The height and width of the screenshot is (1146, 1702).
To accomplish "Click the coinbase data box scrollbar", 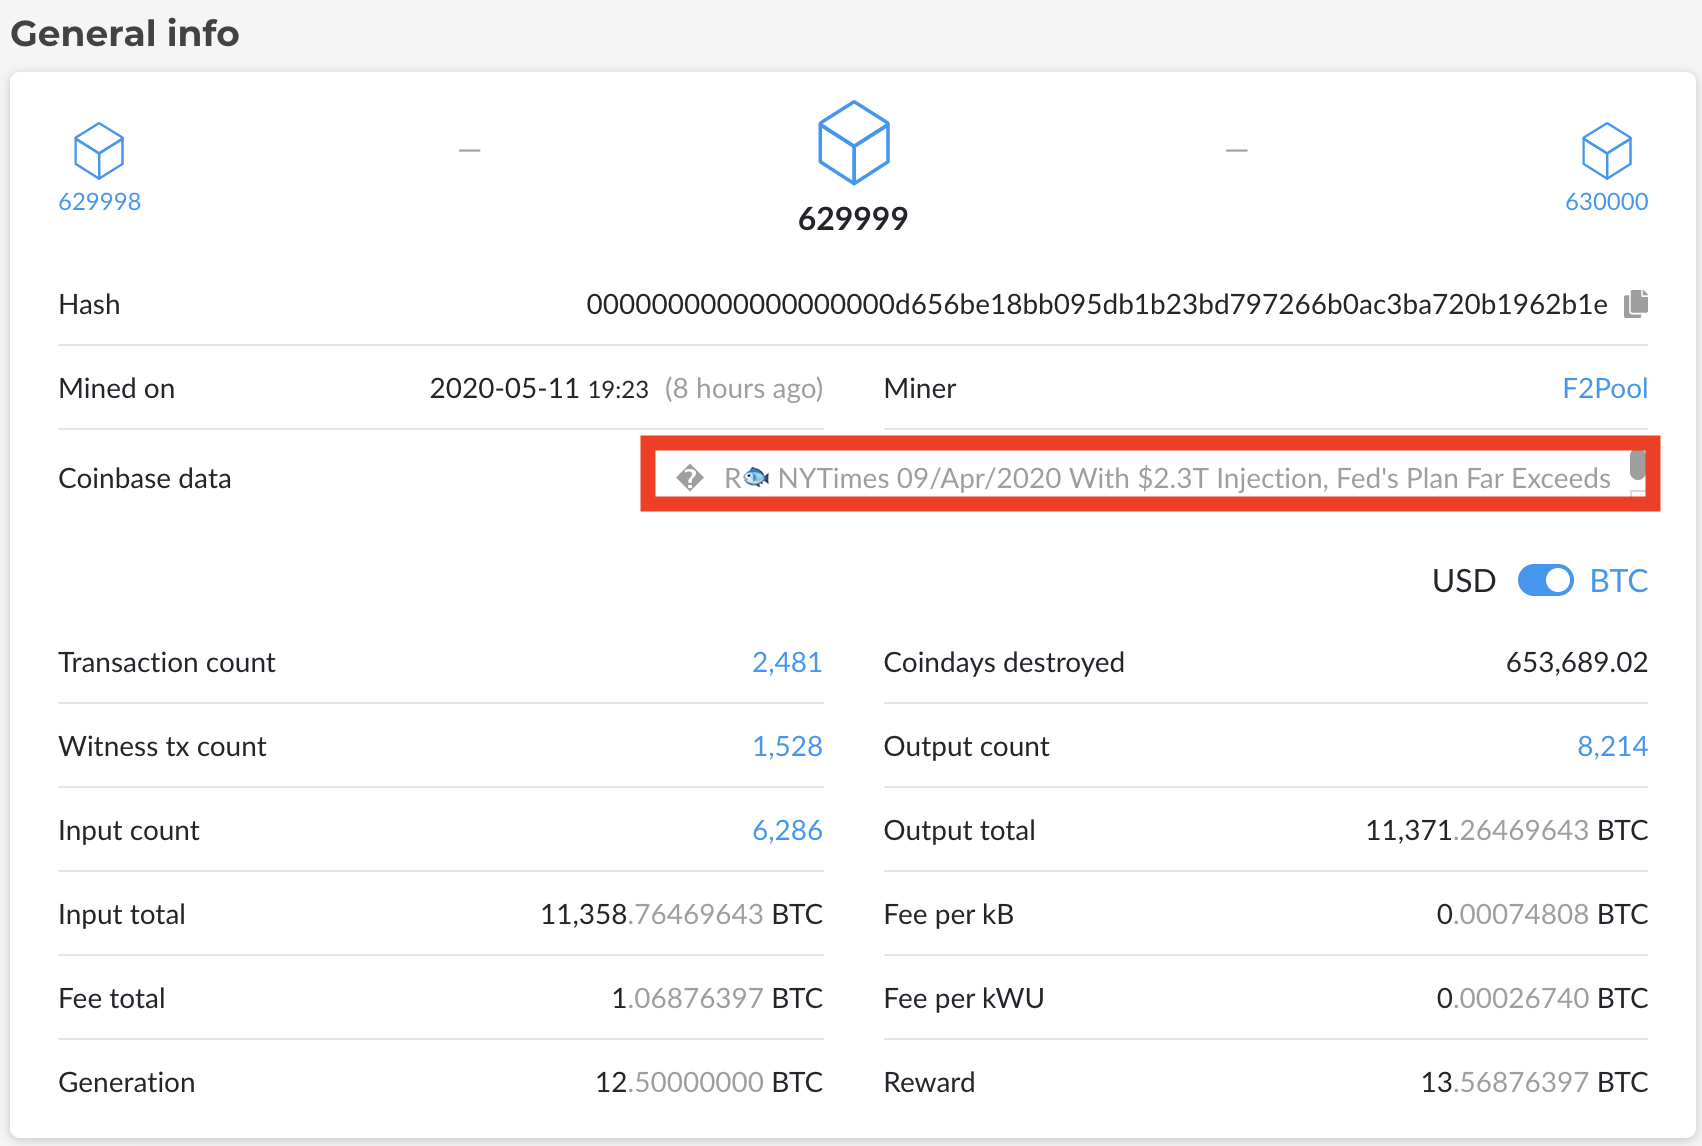I will 1637,466.
